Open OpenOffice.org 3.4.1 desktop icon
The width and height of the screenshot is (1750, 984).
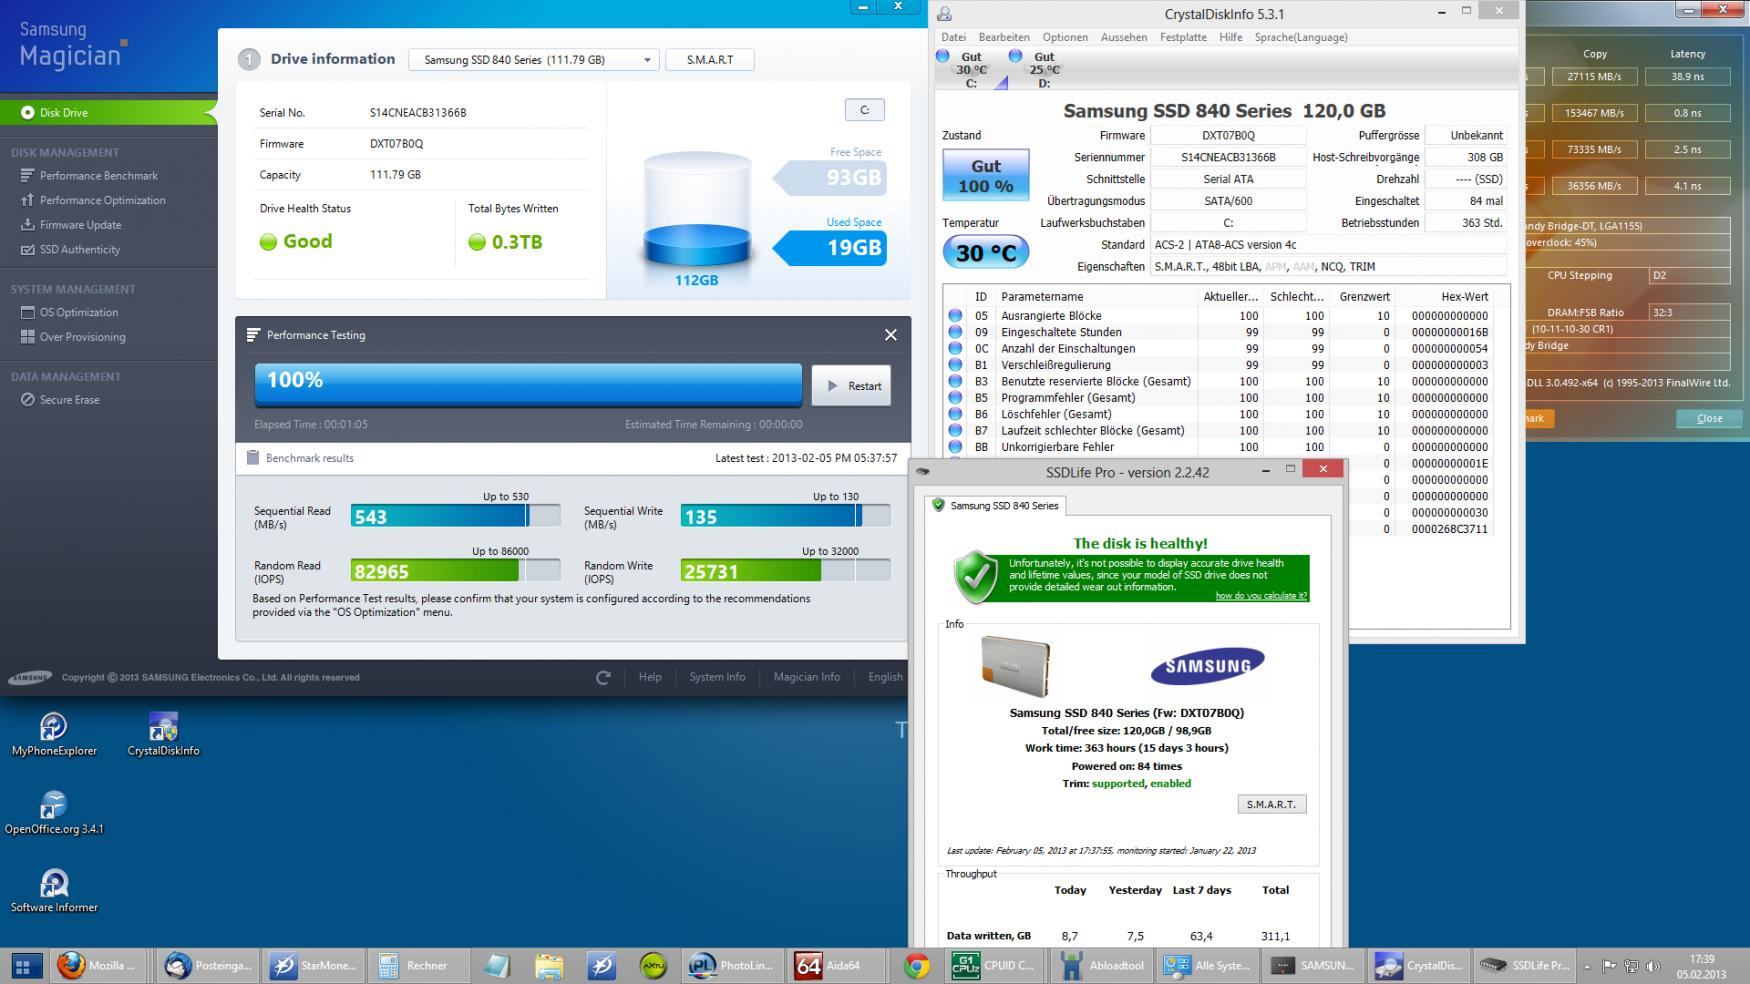coord(54,812)
